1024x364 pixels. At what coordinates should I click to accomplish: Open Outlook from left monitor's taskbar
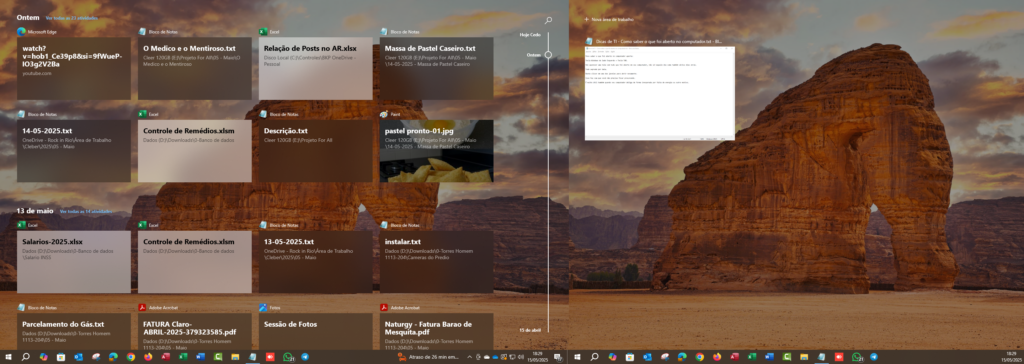click(78, 357)
